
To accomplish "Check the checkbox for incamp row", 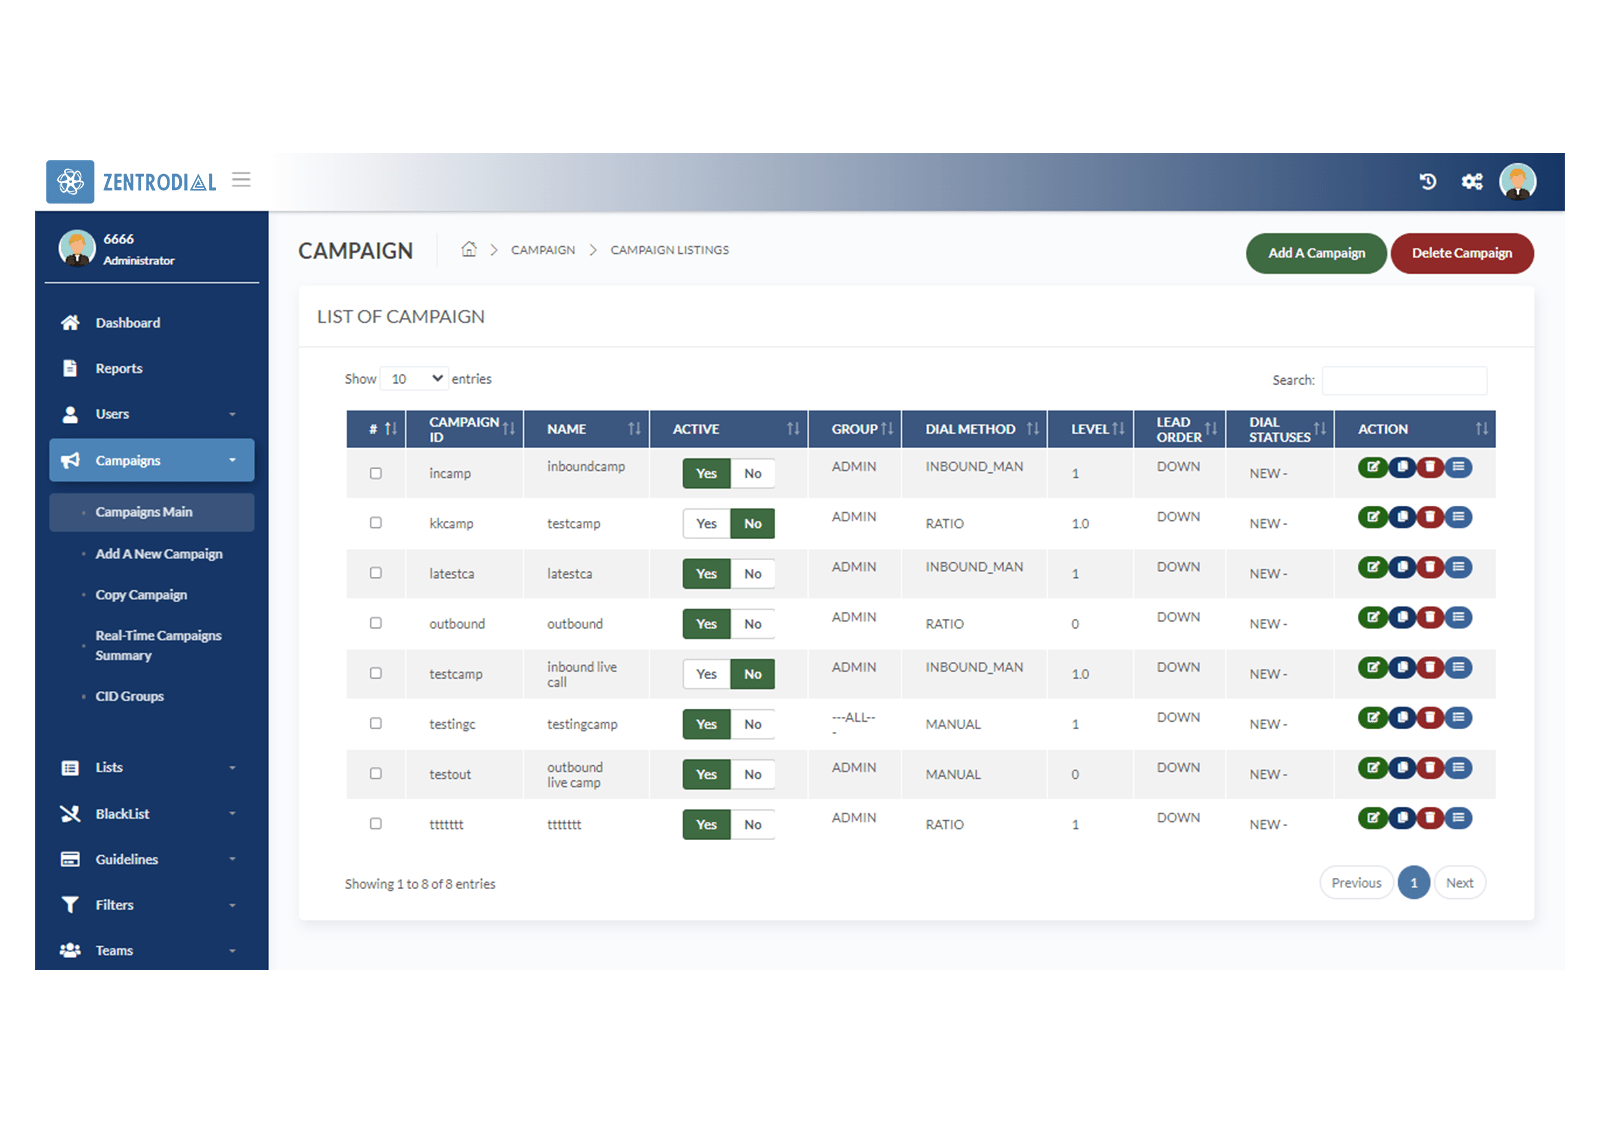I will [376, 473].
